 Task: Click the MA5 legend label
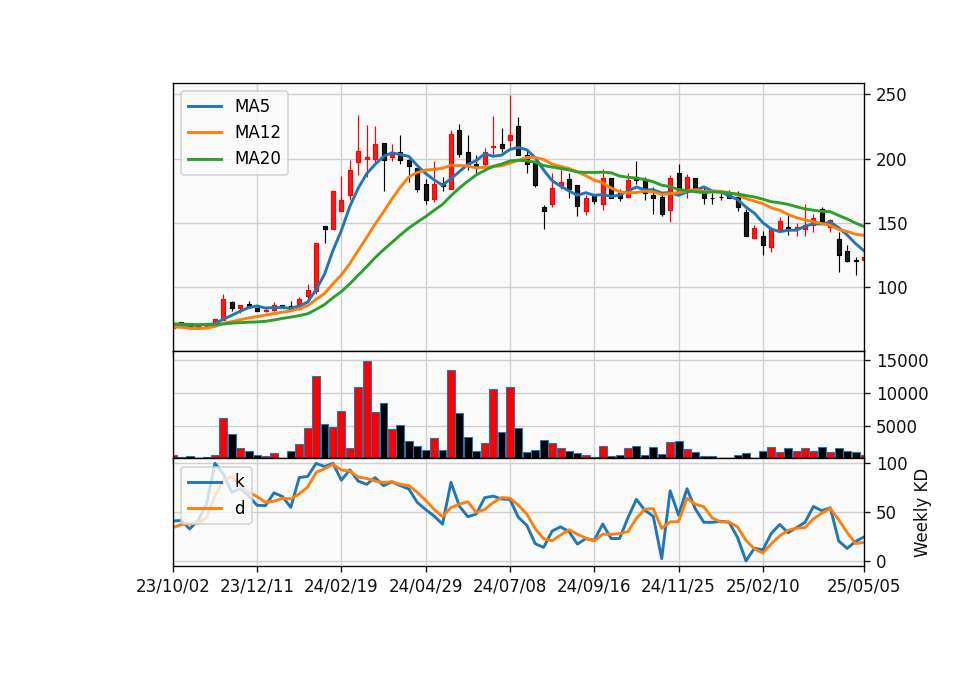[252, 106]
